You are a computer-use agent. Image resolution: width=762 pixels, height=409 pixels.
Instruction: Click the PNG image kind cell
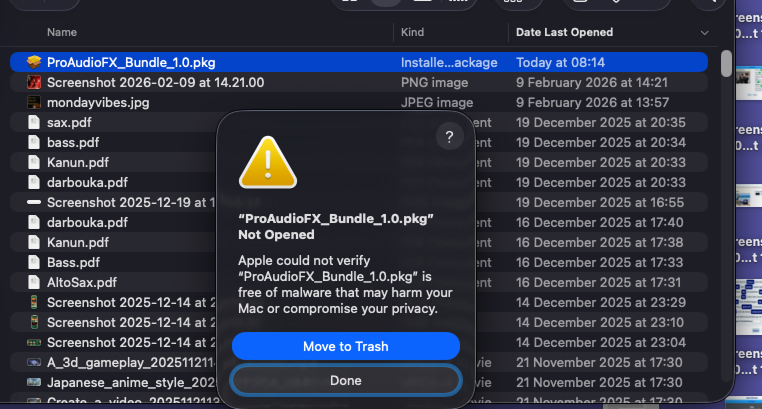tap(434, 83)
